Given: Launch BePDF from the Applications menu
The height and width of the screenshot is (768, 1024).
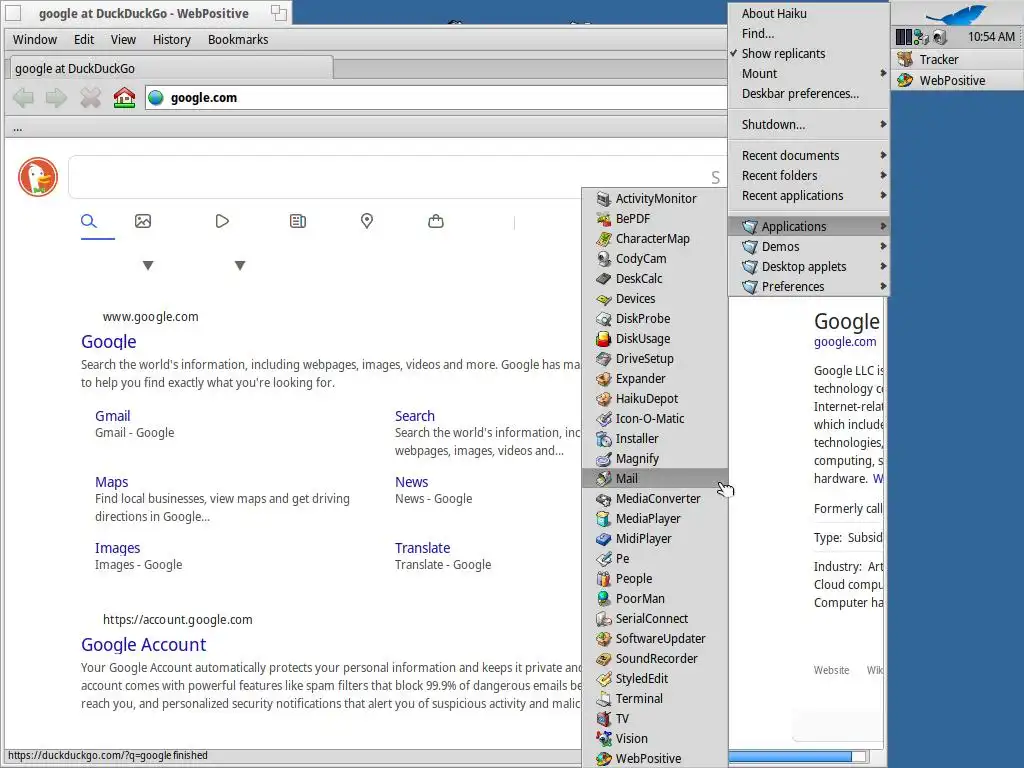Looking at the screenshot, I should [654, 219].
